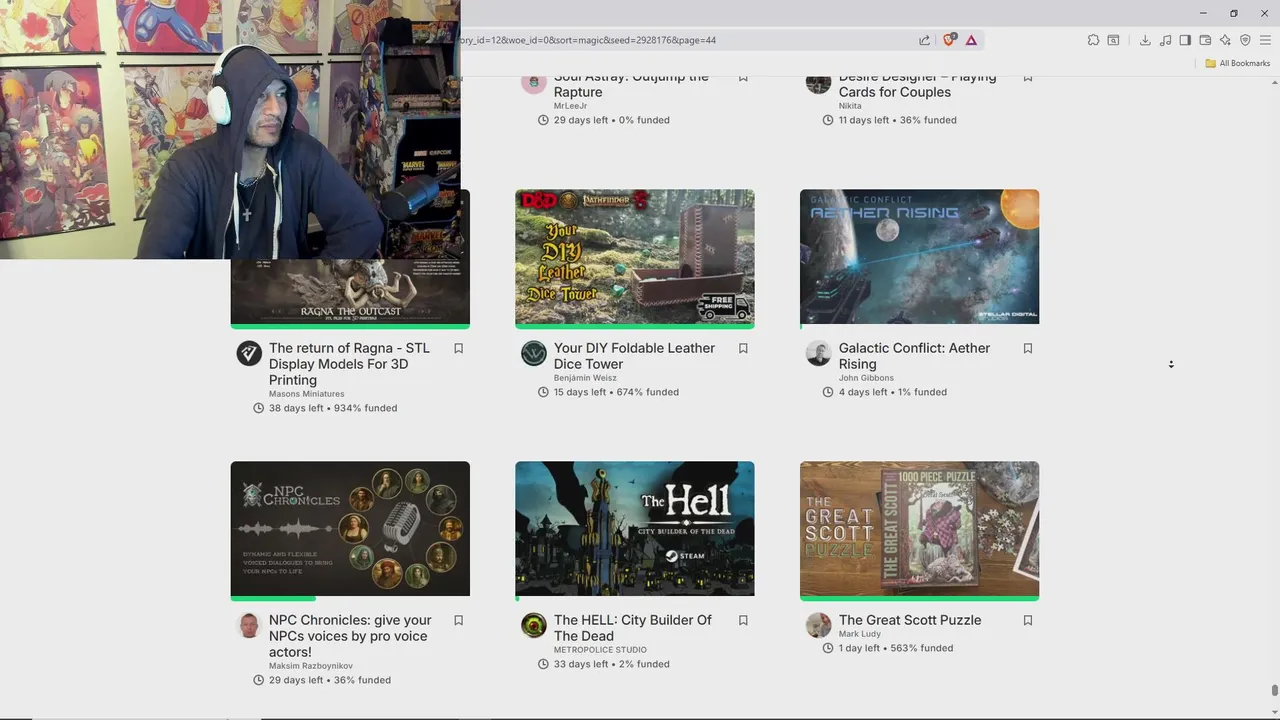Viewport: 1280px width, 720px height.
Task: Click creator name Benjámin Weisz
Action: 585,378
